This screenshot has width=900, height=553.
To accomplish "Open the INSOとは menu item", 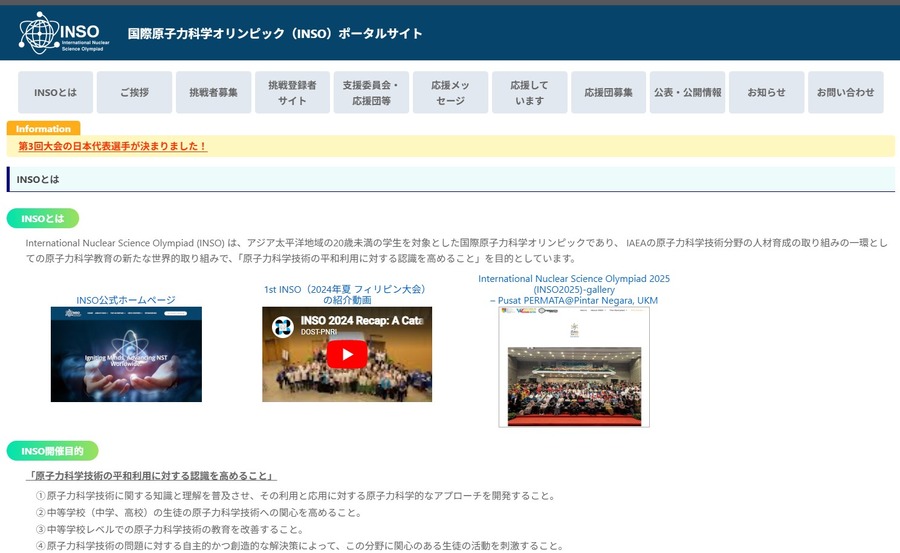I will [x=55, y=92].
